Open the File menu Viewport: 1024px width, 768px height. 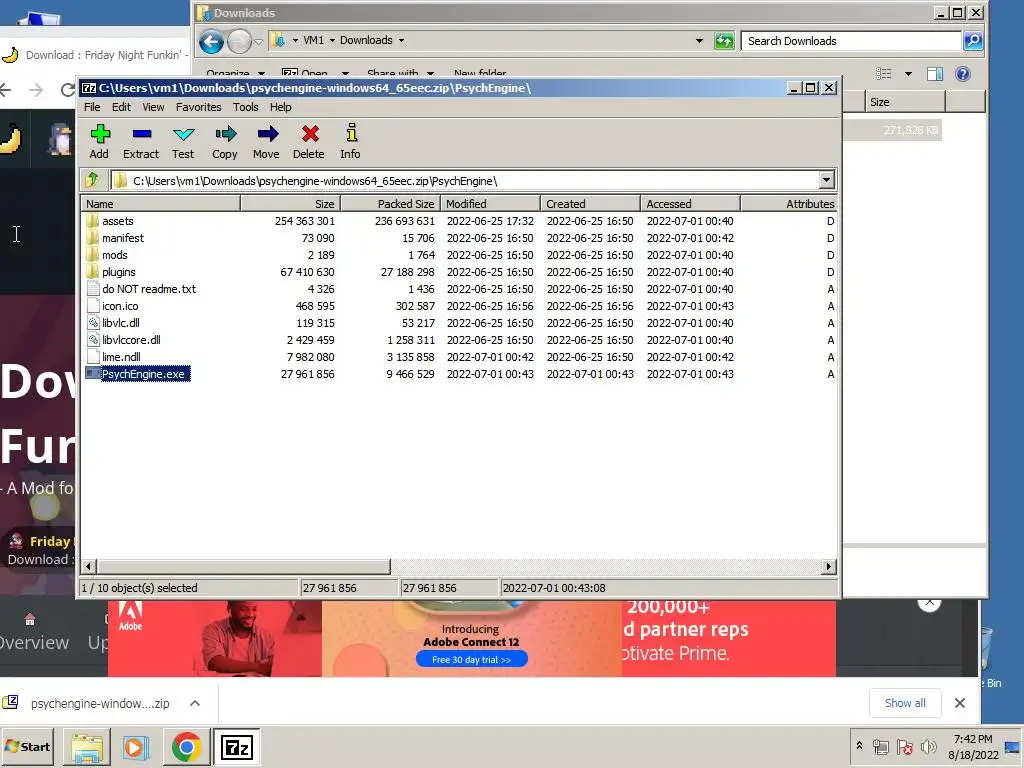[x=92, y=107]
